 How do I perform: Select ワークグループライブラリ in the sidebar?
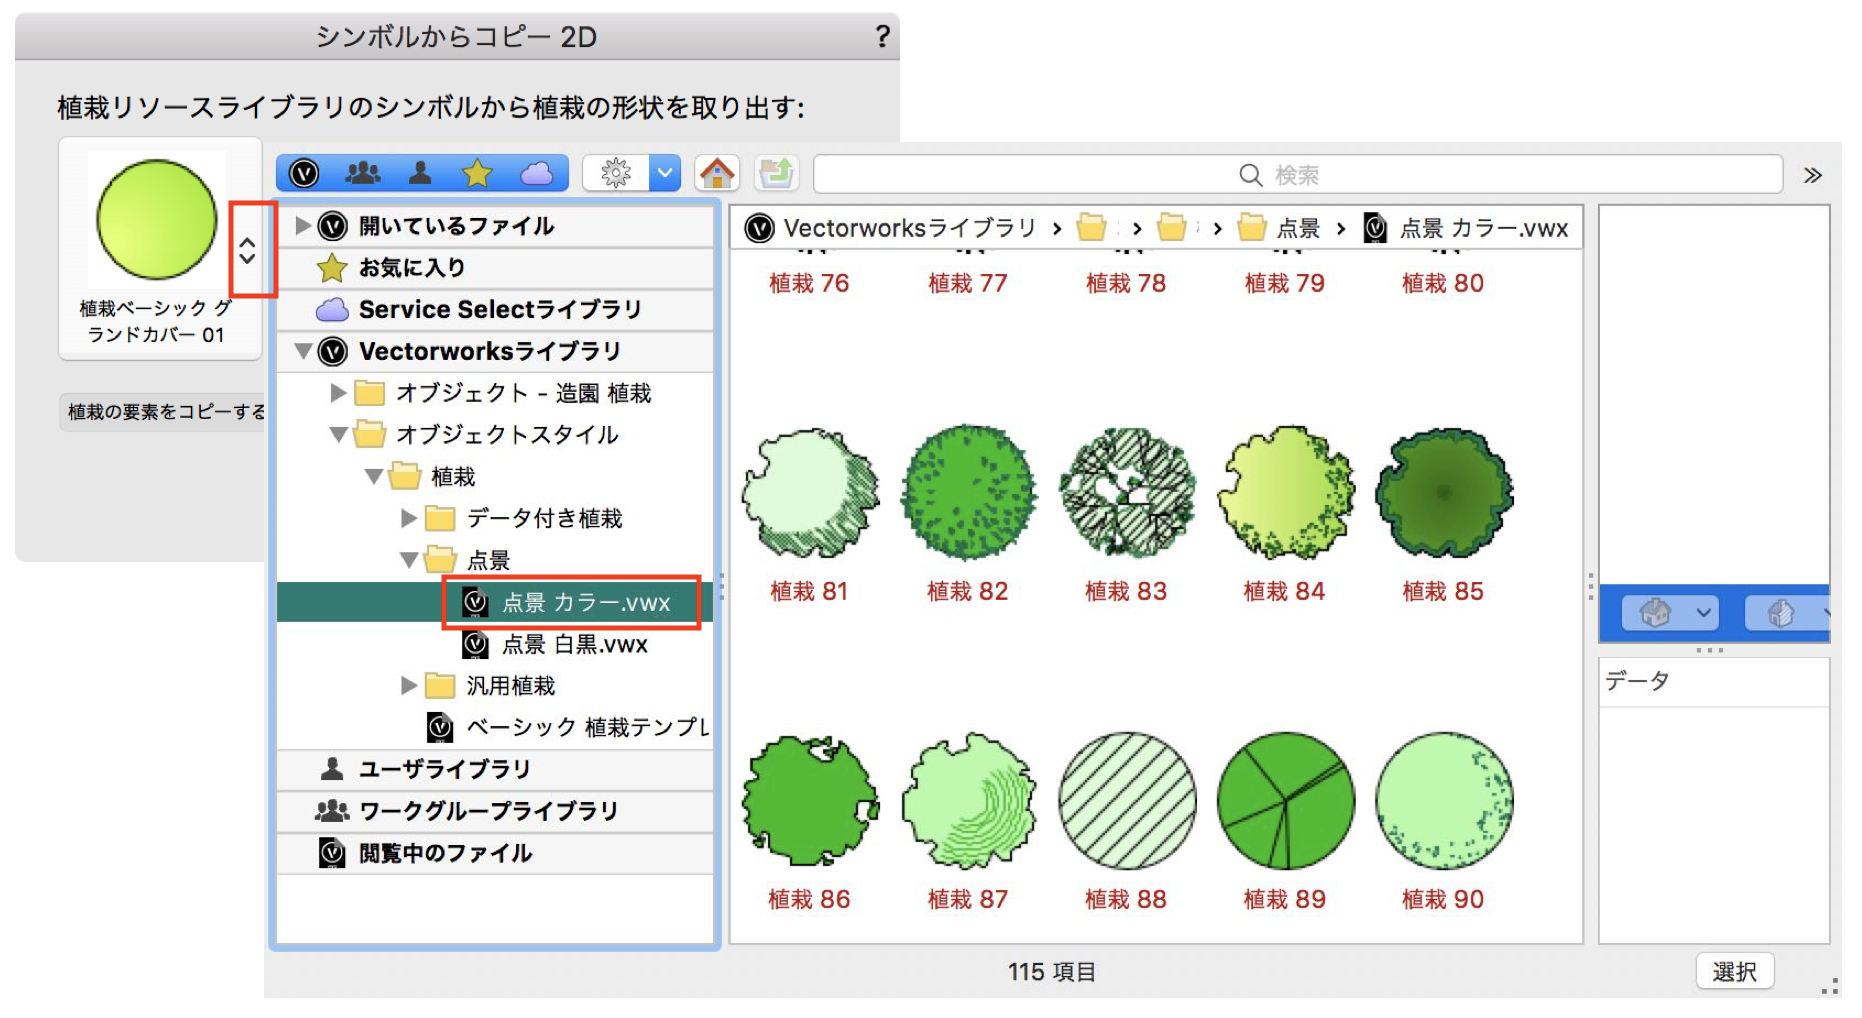[495, 811]
